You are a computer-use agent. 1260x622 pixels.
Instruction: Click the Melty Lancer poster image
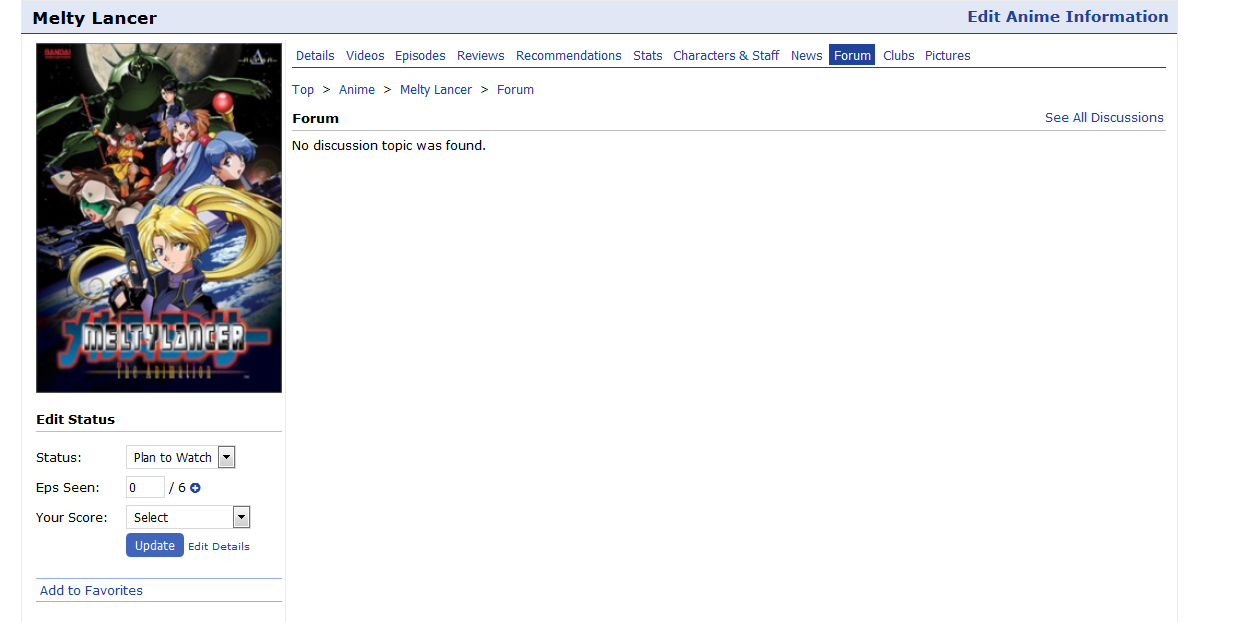coord(159,218)
